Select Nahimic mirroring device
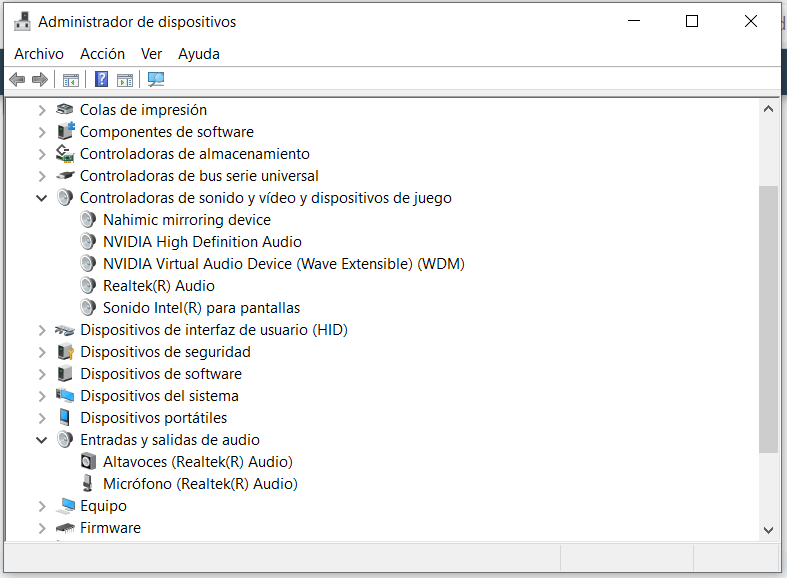The width and height of the screenshot is (787, 578). 187,220
